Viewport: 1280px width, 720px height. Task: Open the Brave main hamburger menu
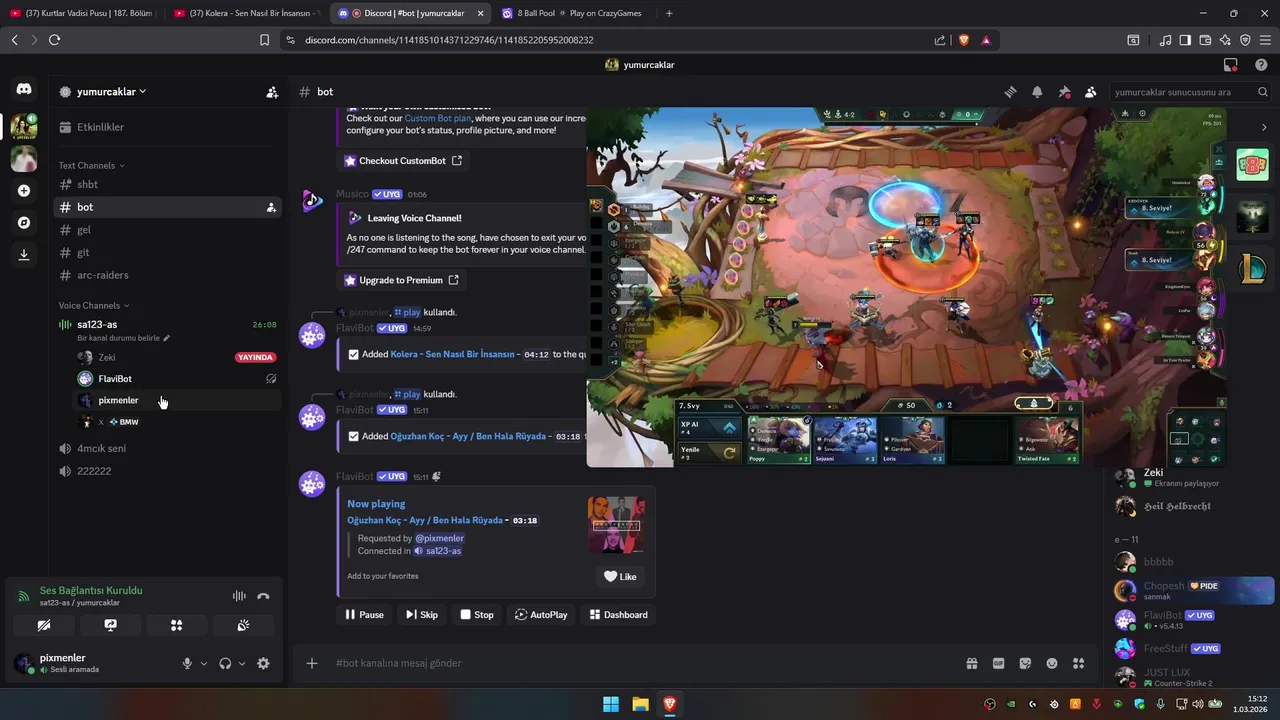click(1266, 40)
